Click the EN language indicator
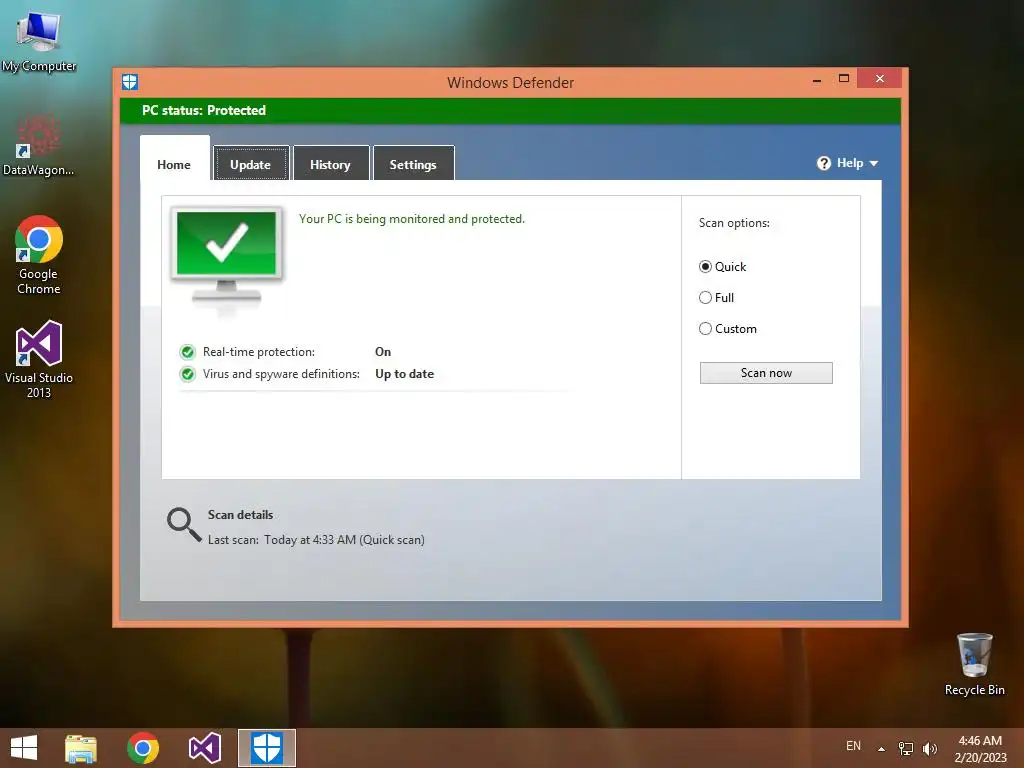 (x=853, y=746)
